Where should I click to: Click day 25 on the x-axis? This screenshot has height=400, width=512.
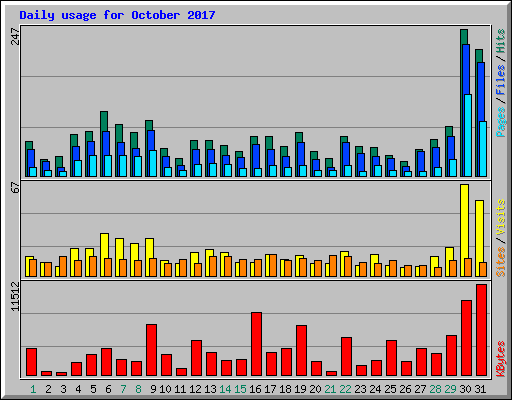pos(390,389)
